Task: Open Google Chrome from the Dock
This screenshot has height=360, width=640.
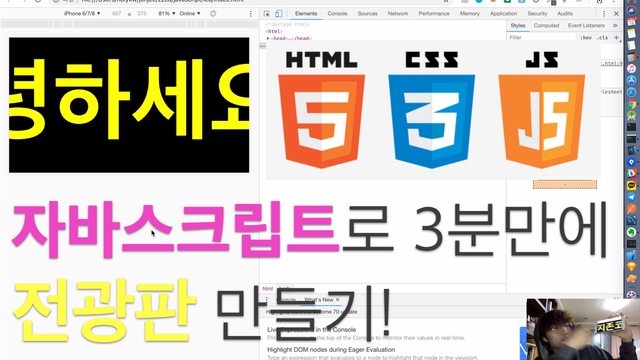Action: click(631, 104)
